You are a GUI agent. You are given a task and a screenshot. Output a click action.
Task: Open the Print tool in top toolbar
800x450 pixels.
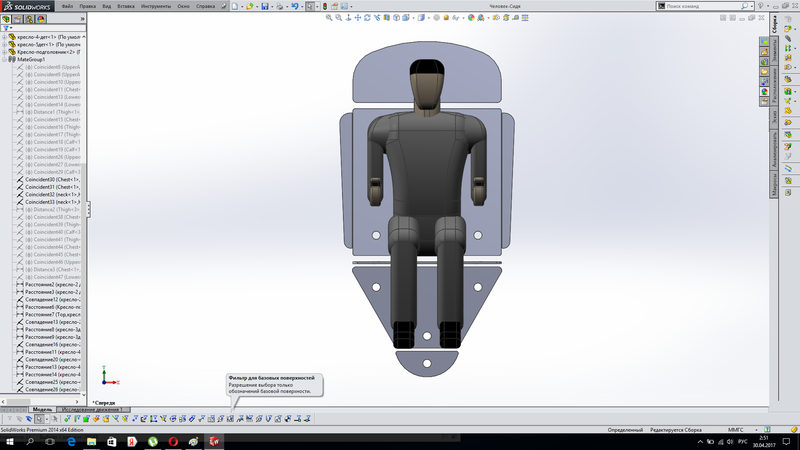click(x=281, y=6)
